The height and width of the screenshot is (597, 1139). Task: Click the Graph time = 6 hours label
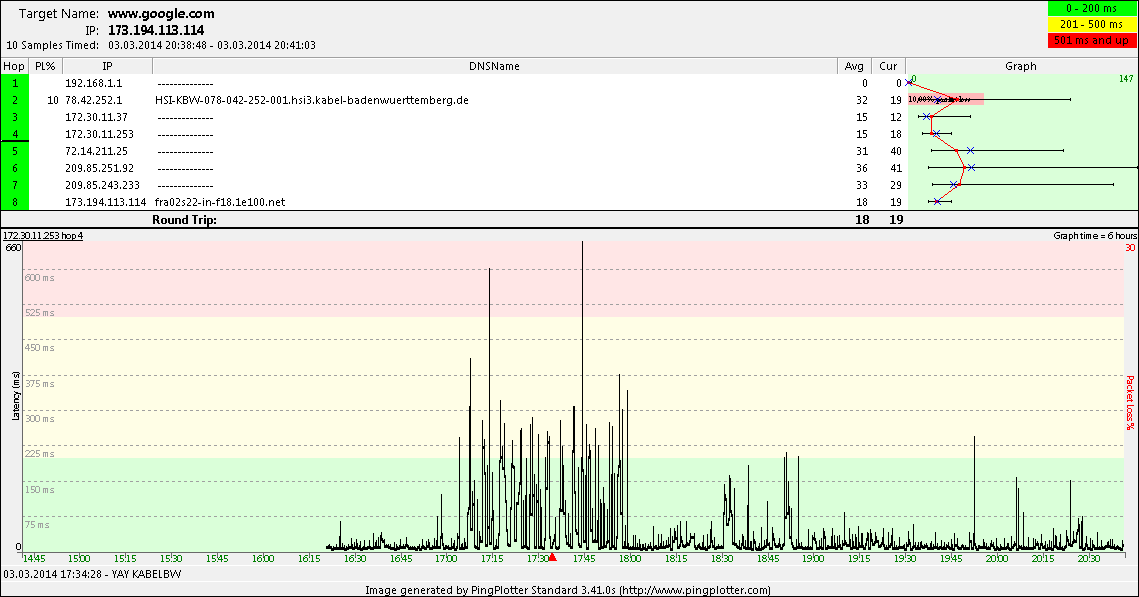pyautogui.click(x=1089, y=236)
